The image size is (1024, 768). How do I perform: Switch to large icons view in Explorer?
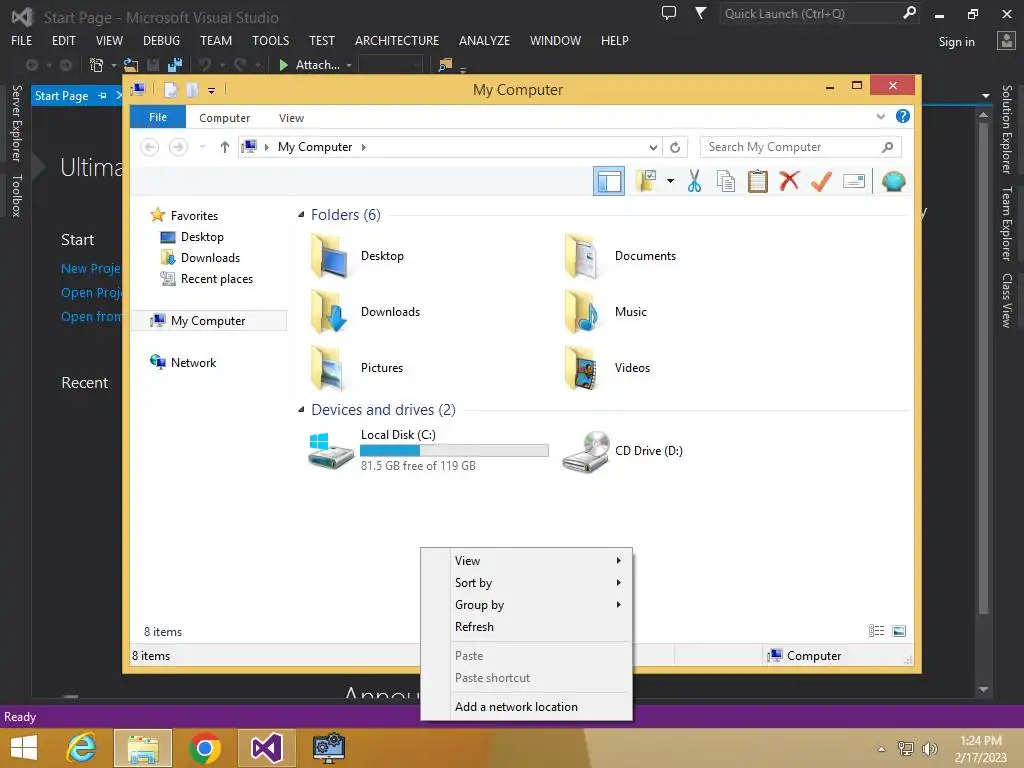click(899, 631)
